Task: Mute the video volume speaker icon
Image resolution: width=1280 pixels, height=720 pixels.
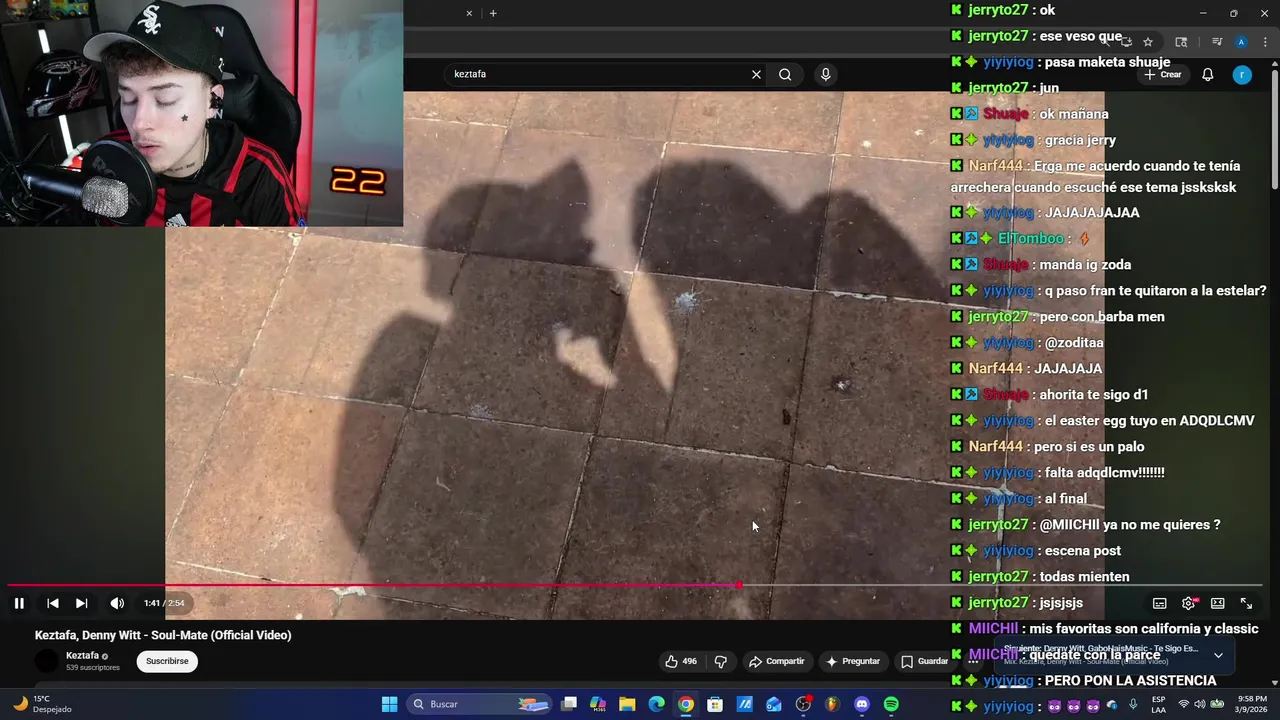Action: (x=117, y=603)
